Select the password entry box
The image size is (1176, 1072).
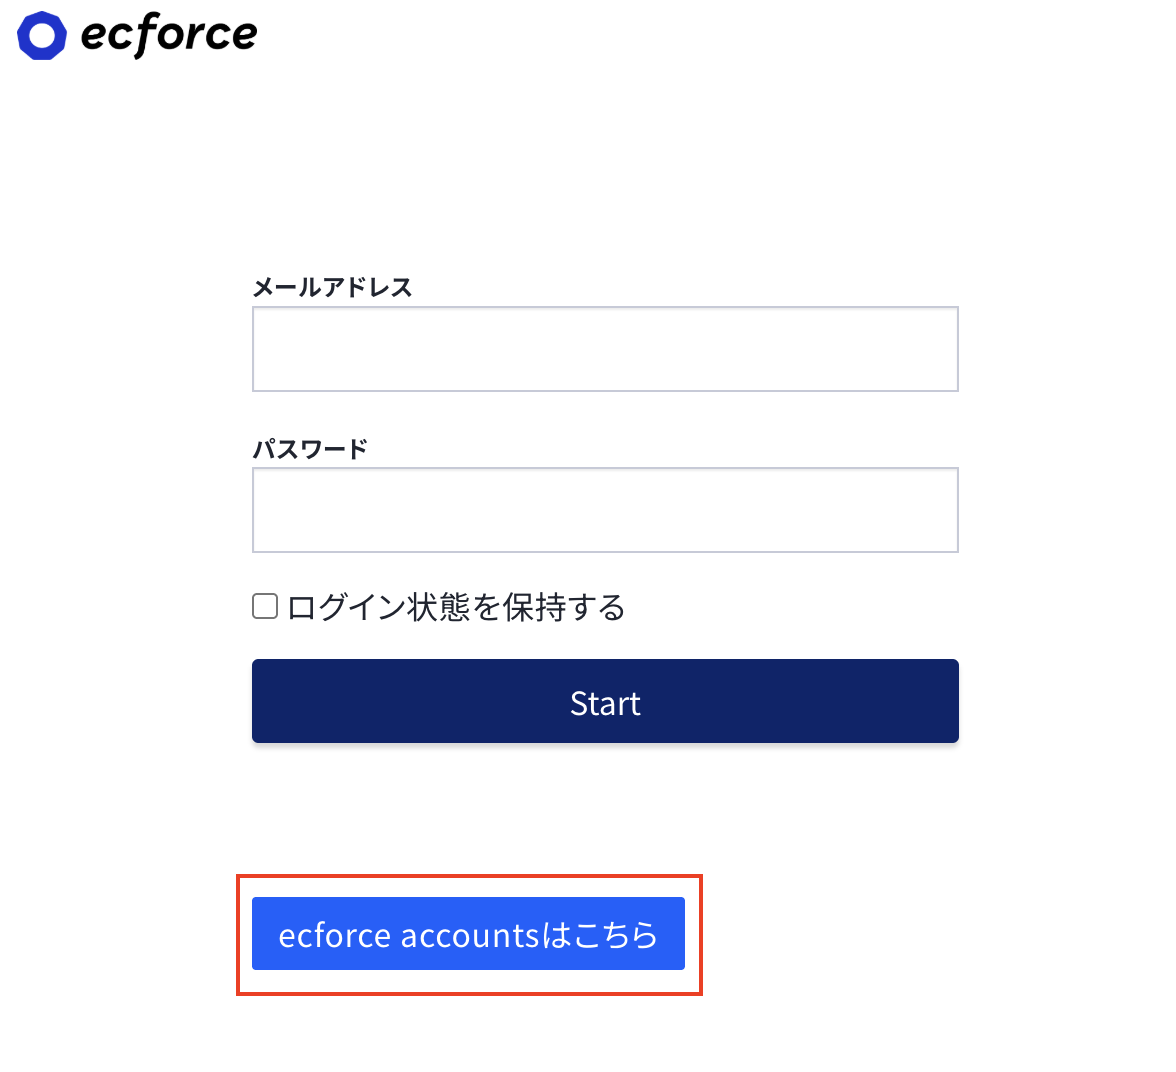[x=604, y=509]
